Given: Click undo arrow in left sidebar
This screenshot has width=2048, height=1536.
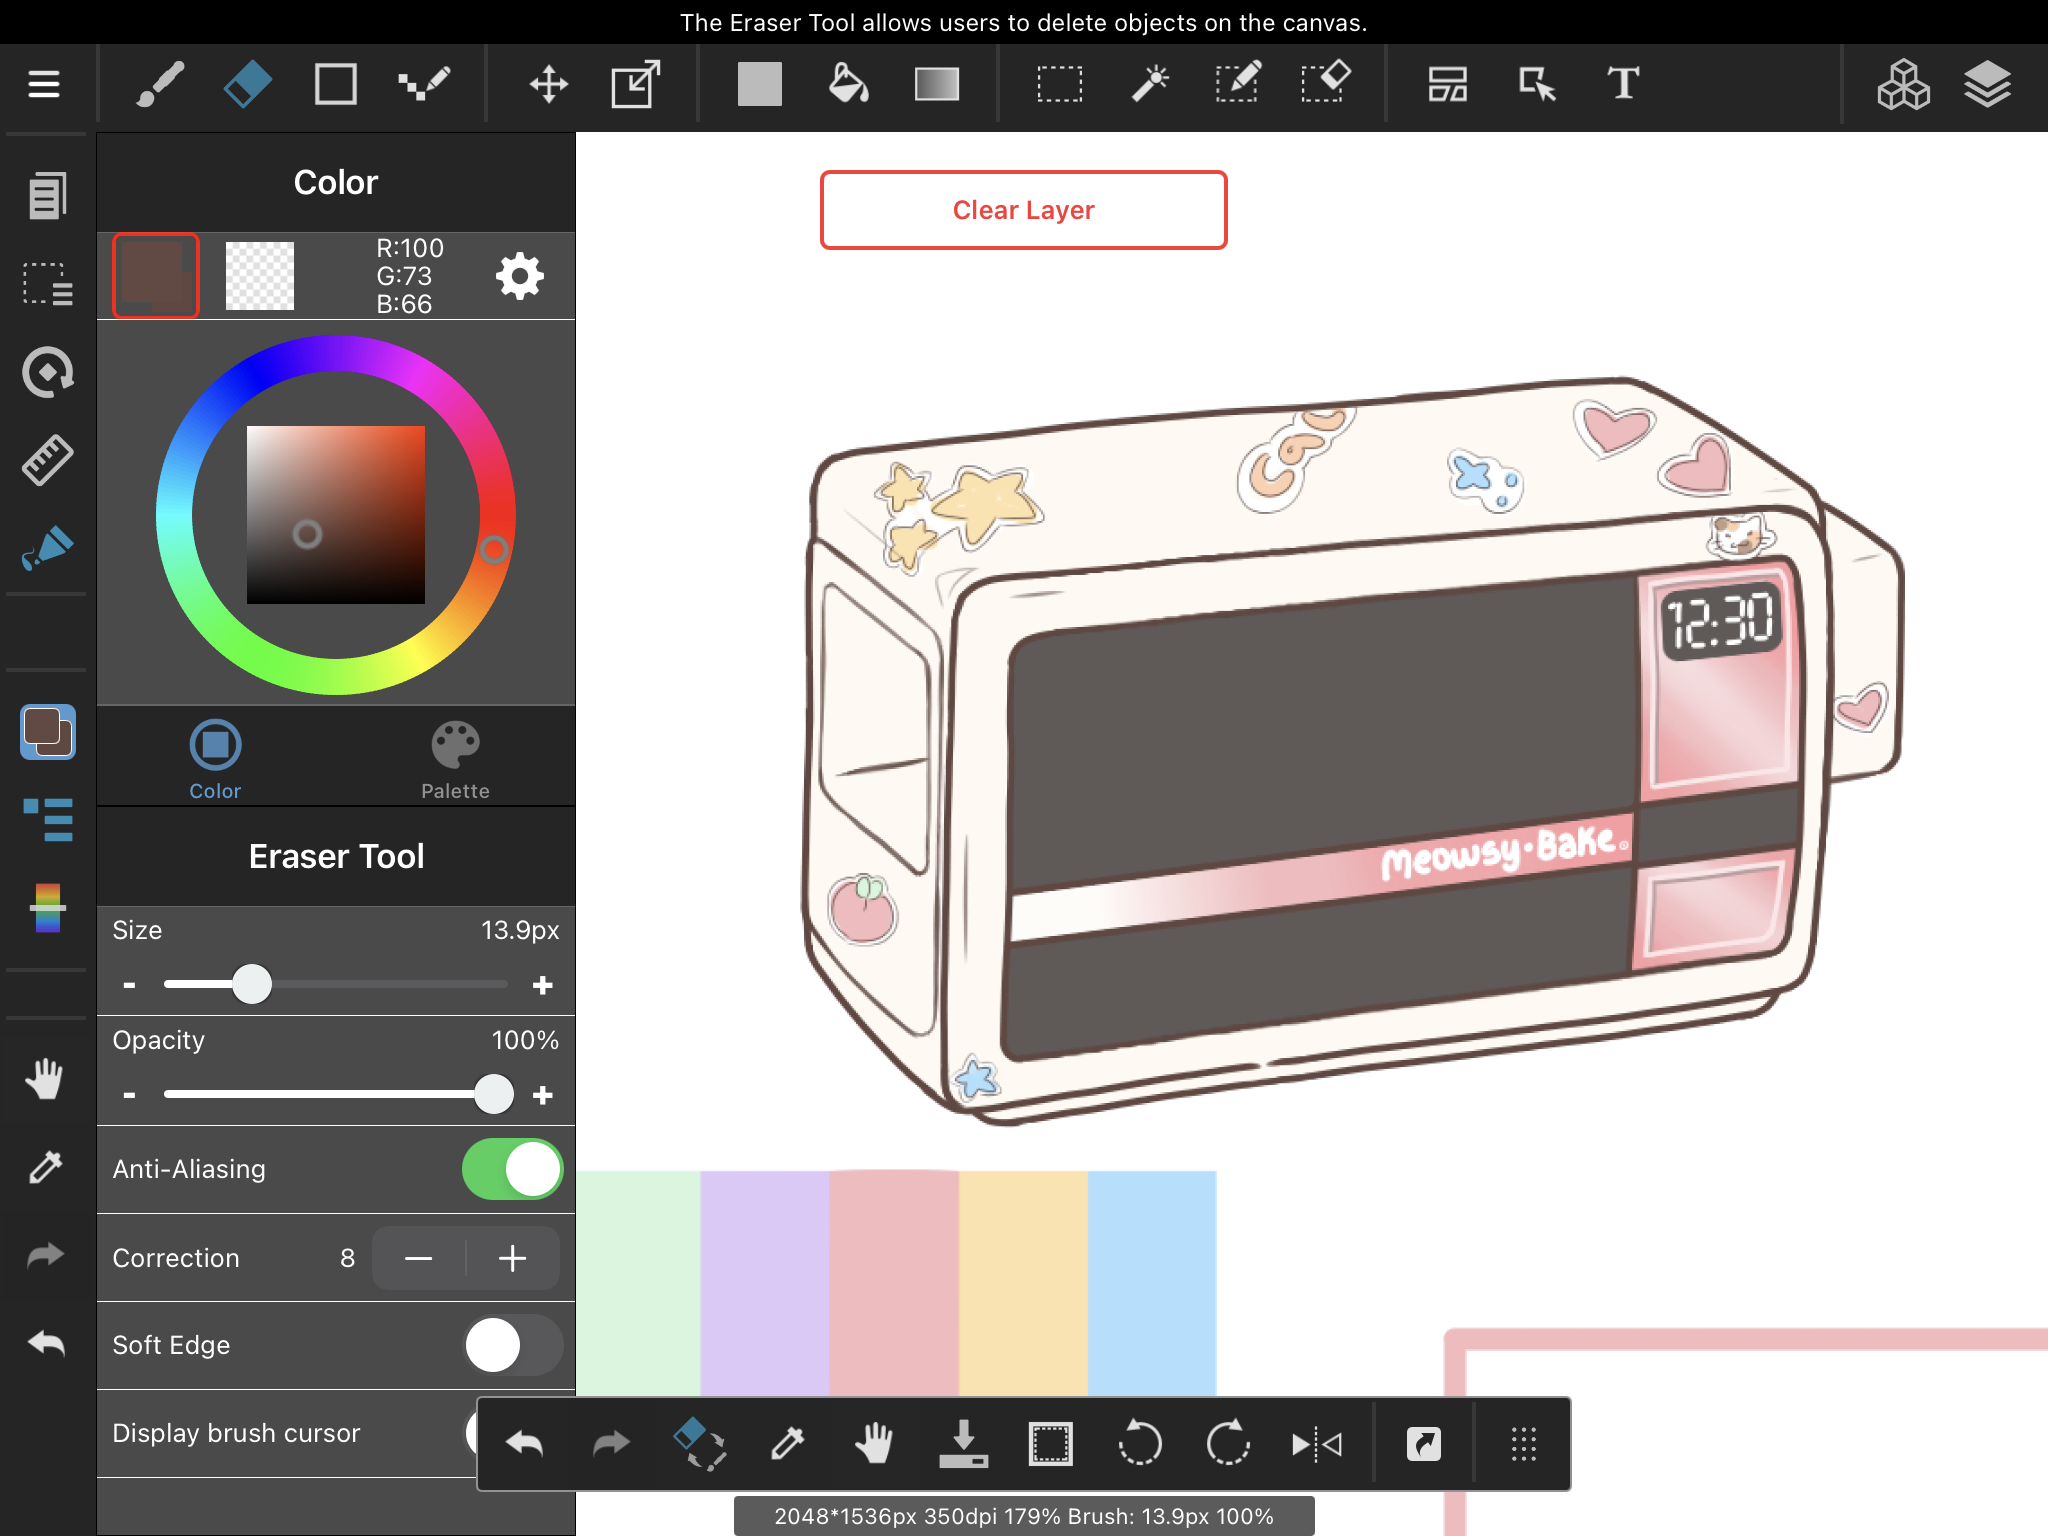Looking at the screenshot, I should coord(46,1343).
